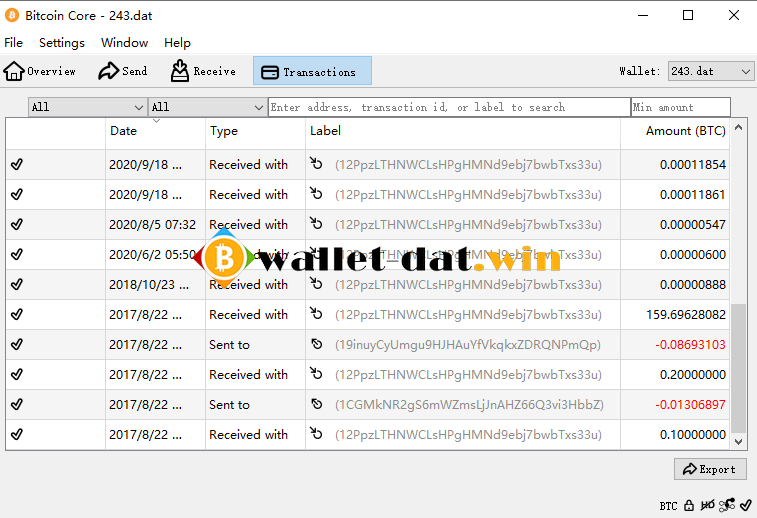Click confirmed checkmark on 0.00000547 row
The image size is (757, 518).
tap(17, 224)
